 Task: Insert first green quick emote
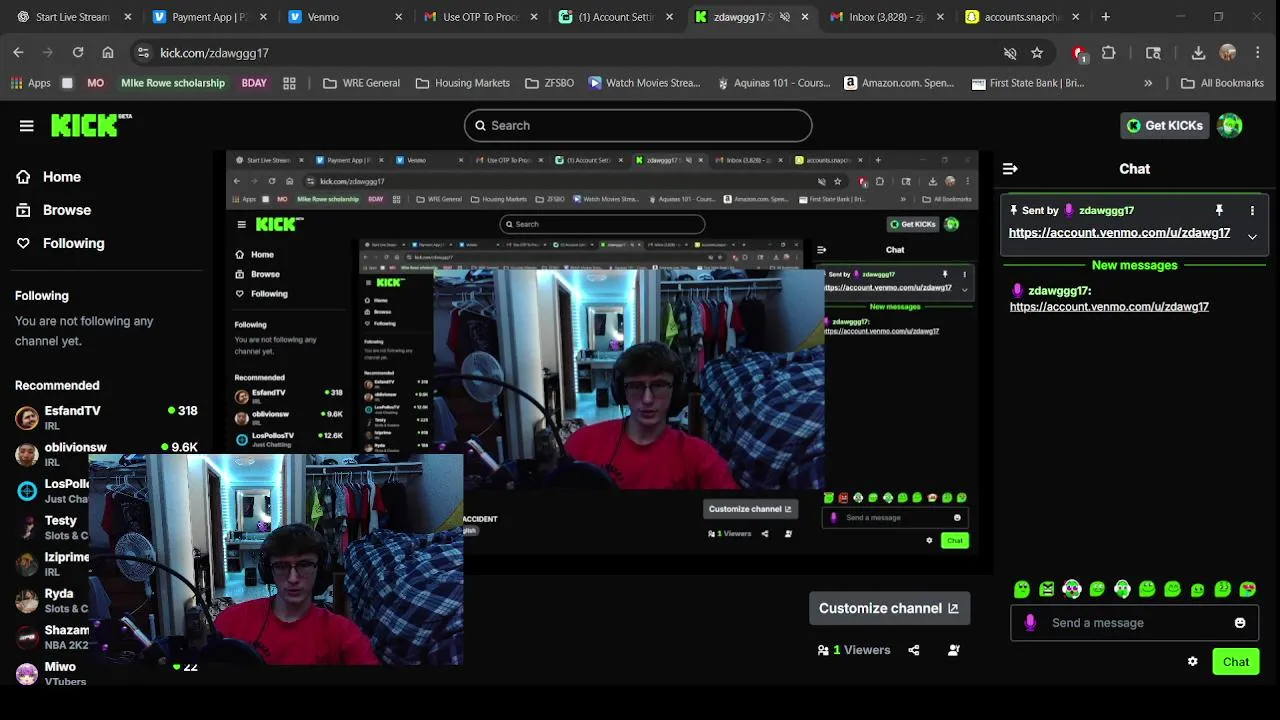click(x=1022, y=590)
